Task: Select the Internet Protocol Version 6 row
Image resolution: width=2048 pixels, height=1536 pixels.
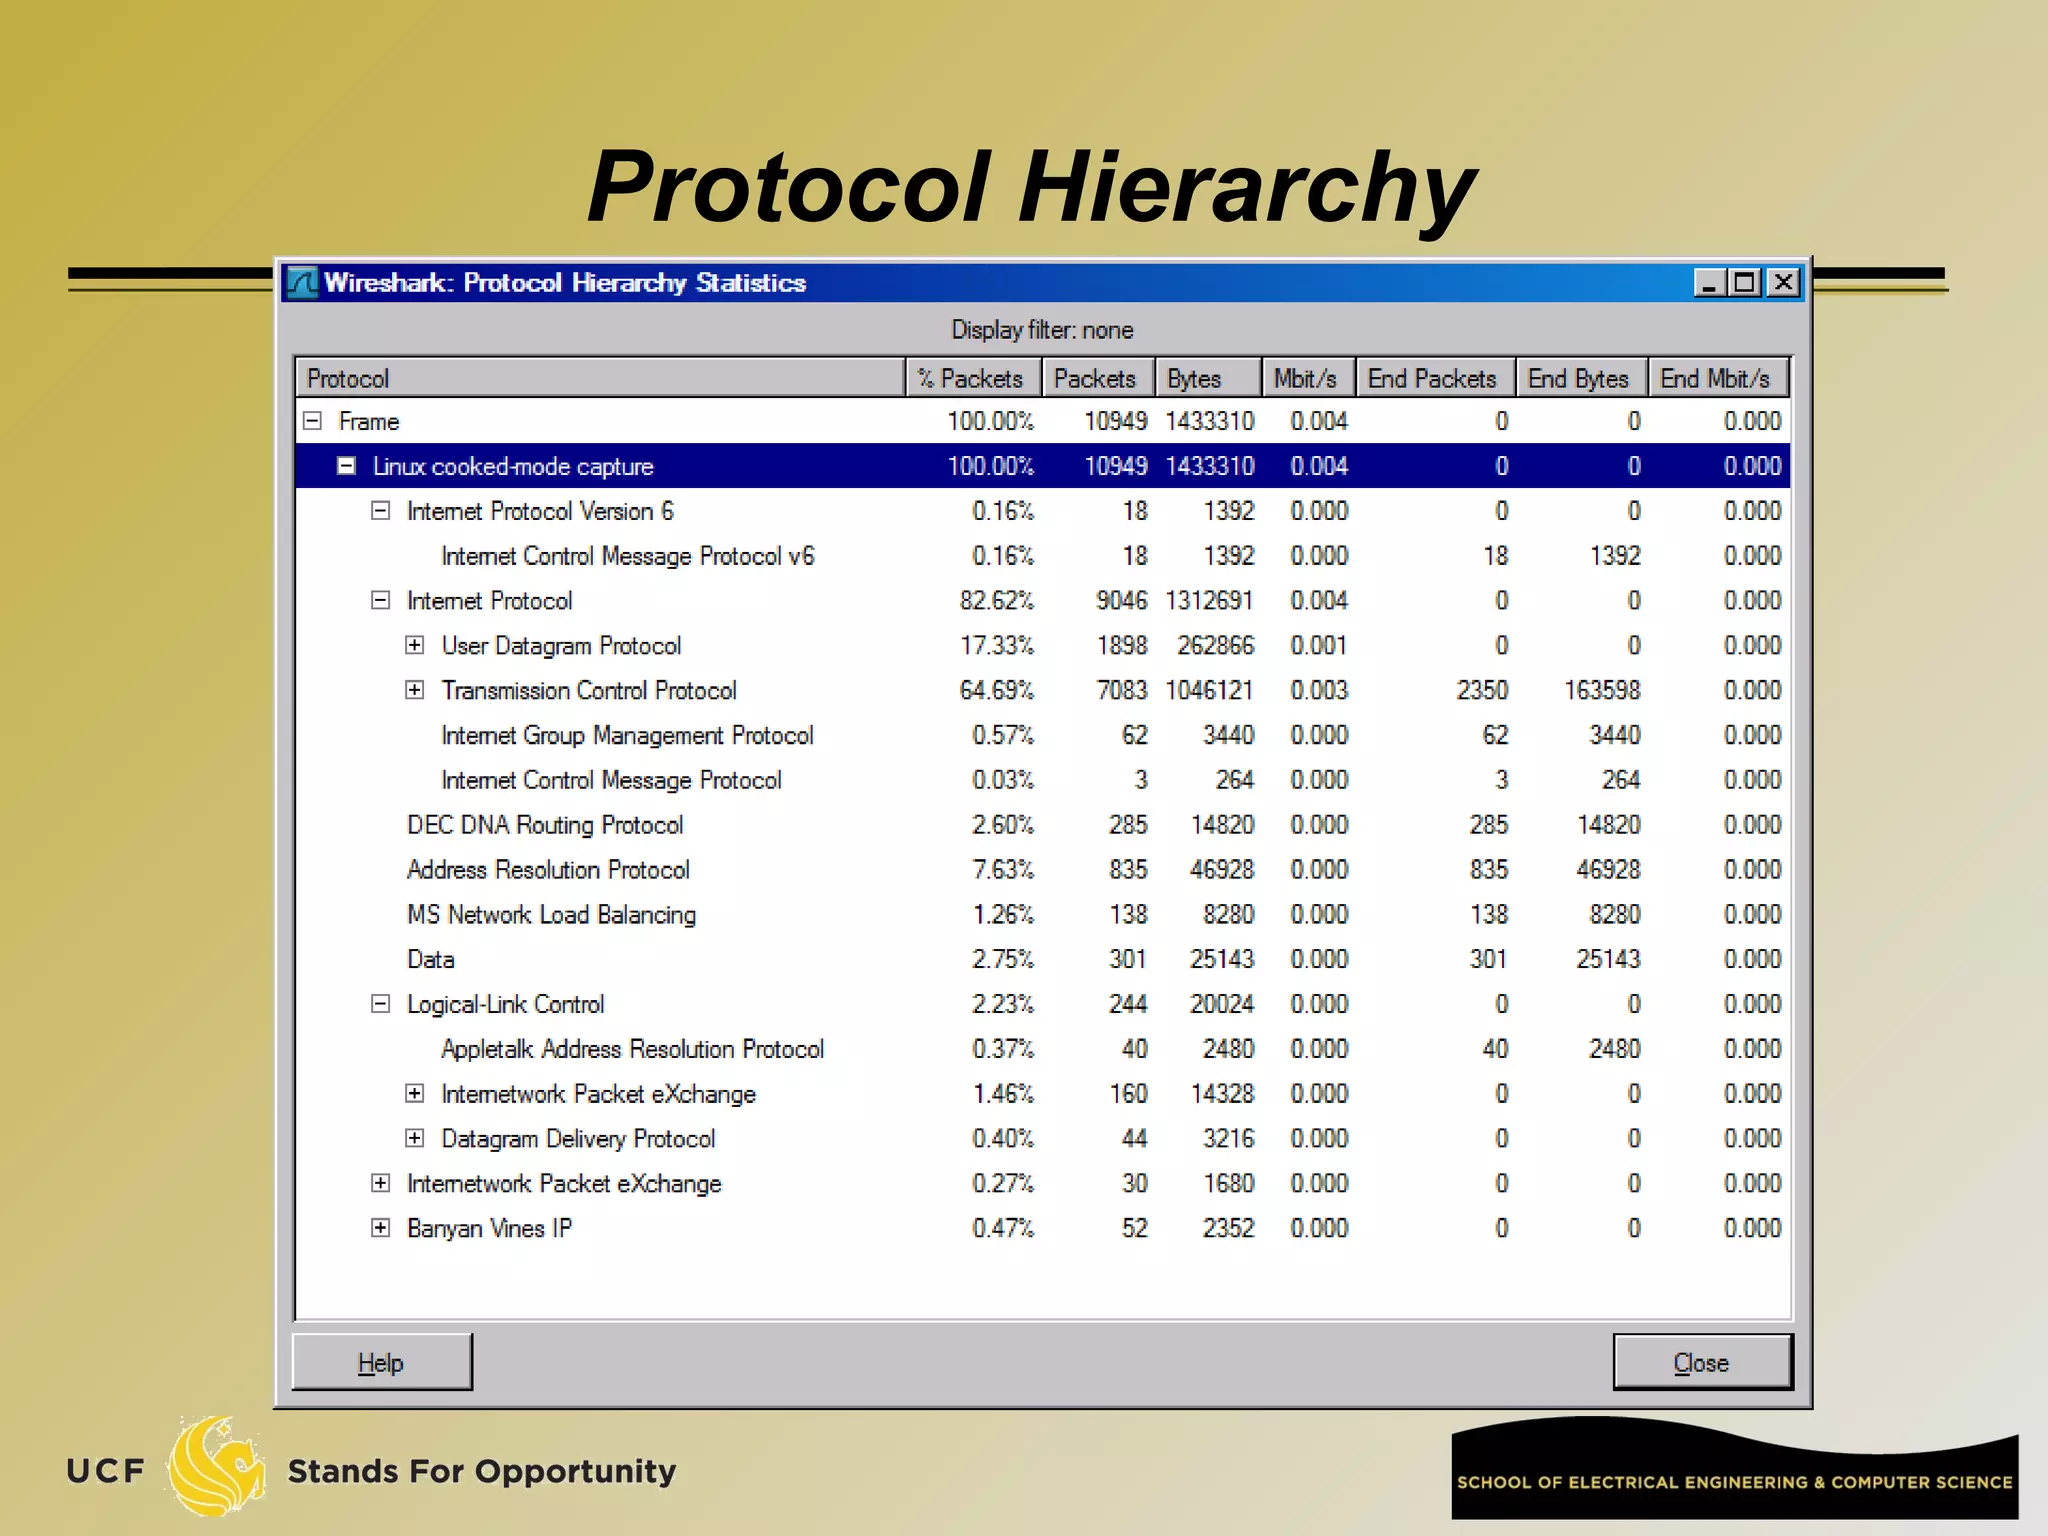Action: click(1043, 511)
